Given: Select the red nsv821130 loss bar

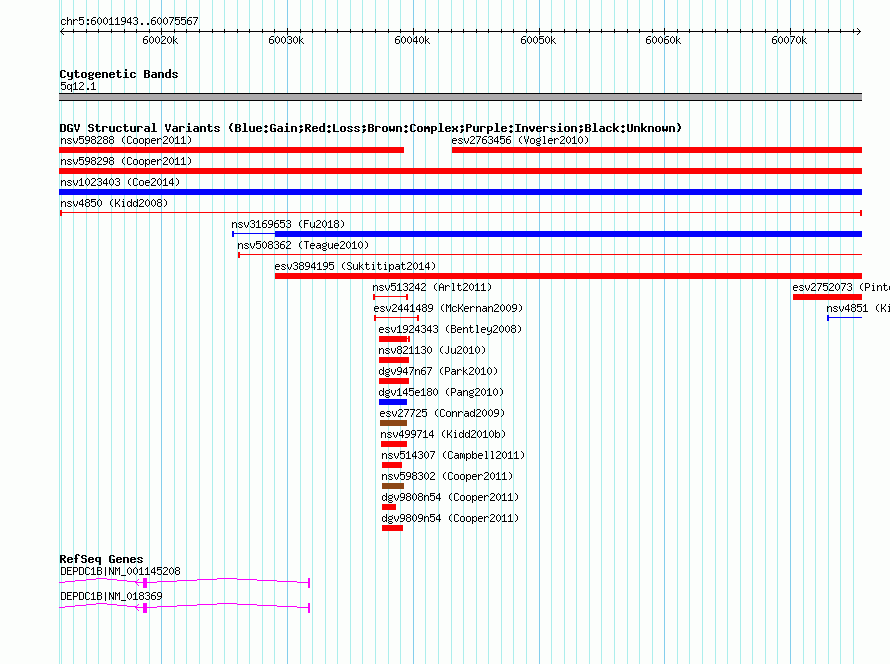Looking at the screenshot, I should [394, 360].
